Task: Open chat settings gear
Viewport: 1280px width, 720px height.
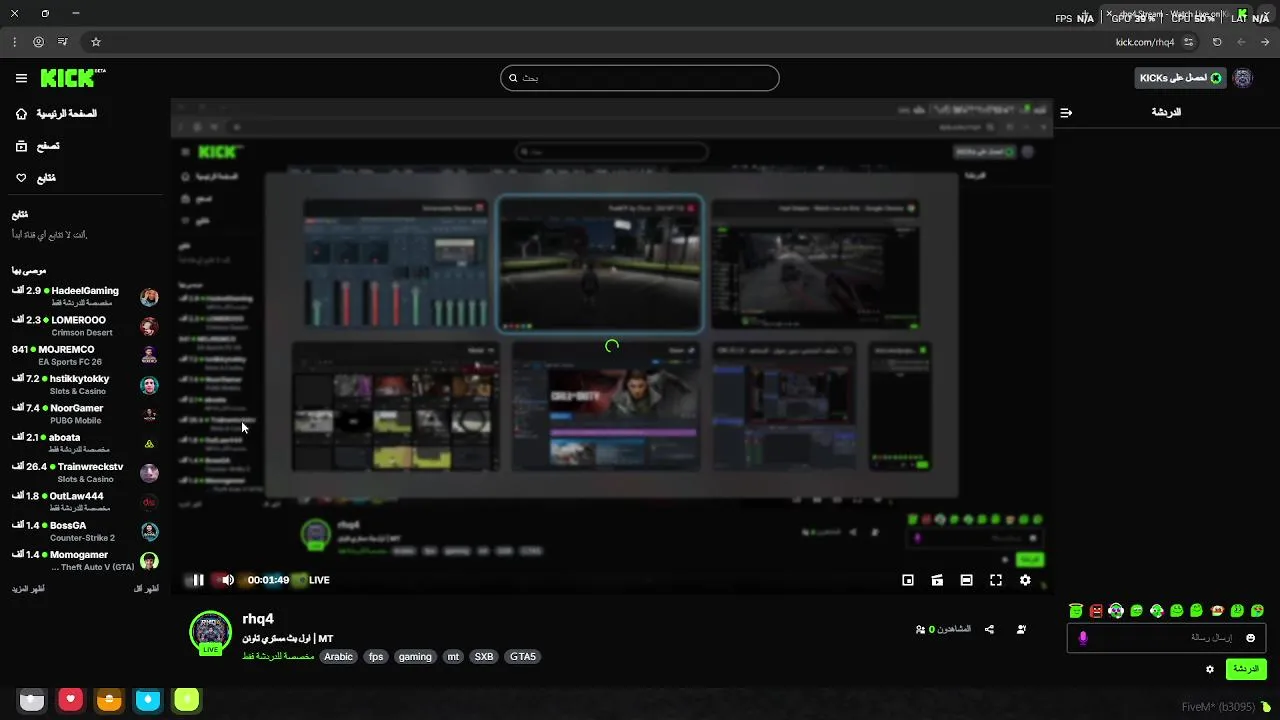Action: pyautogui.click(x=1210, y=669)
